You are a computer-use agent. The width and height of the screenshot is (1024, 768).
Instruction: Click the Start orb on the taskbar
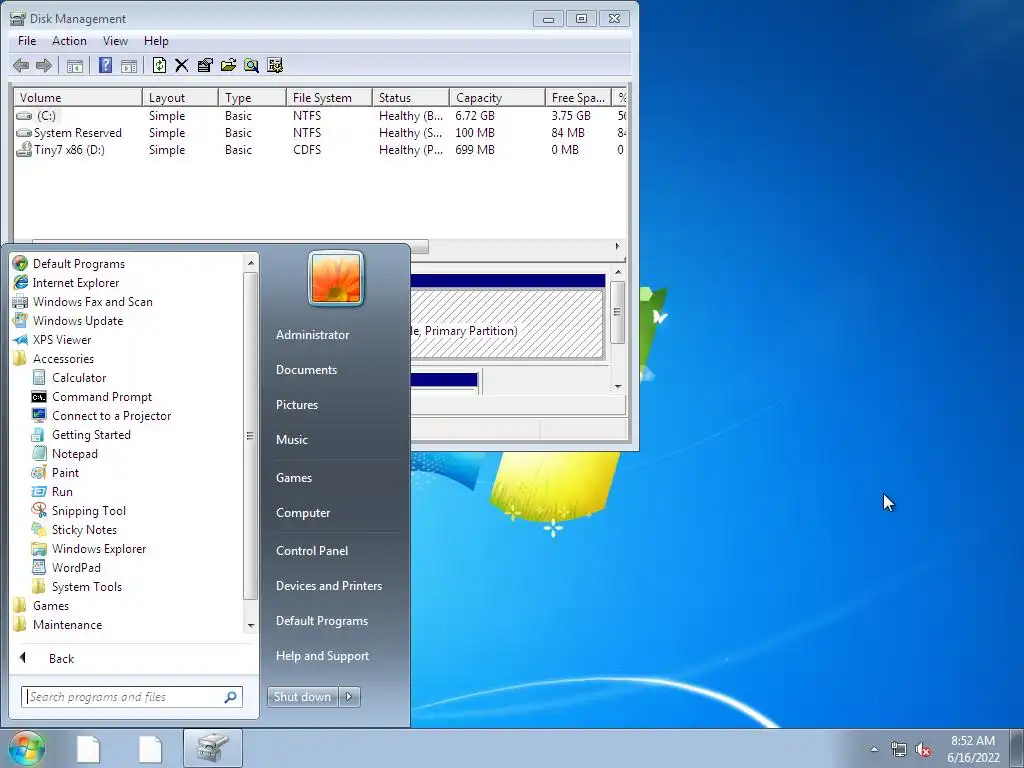point(27,748)
